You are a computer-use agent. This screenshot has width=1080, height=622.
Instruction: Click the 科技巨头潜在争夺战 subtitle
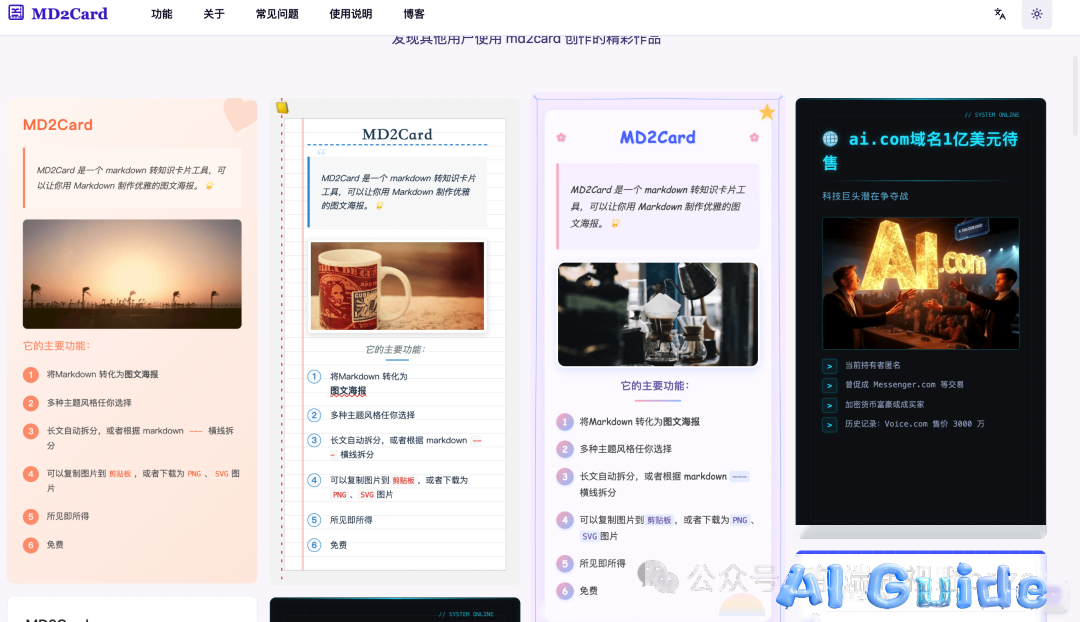865,196
